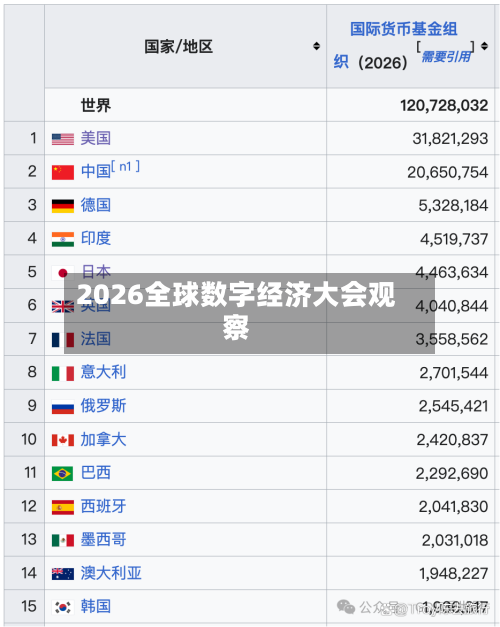Open the 澳大利亚 country link

click(x=111, y=573)
